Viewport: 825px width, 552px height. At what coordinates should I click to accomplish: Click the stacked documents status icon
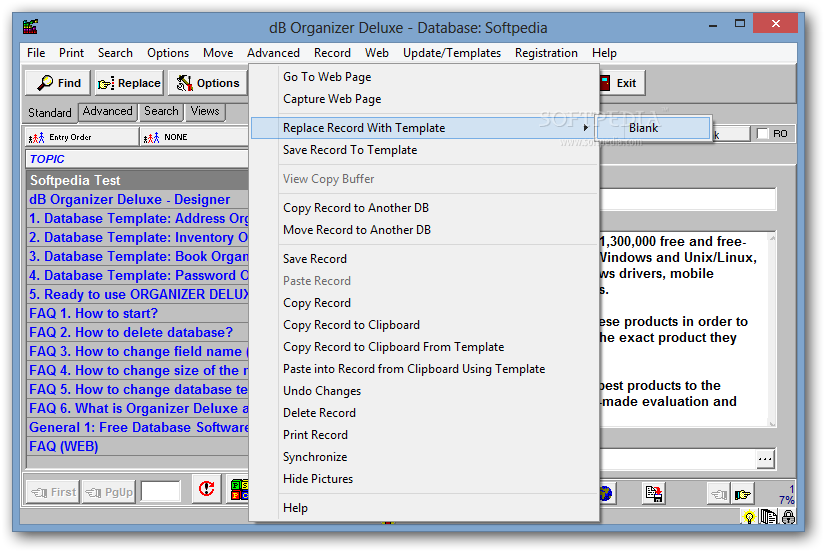[768, 517]
